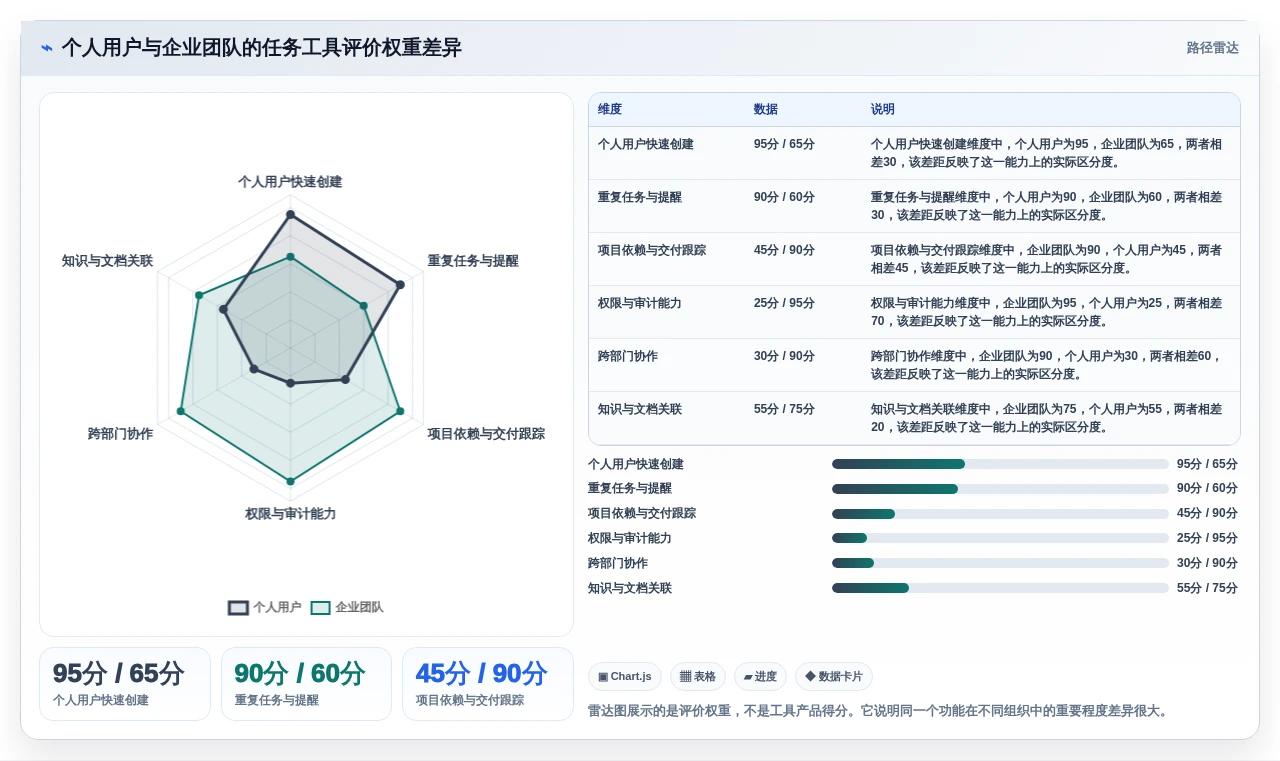Click 企业团队 point on 项目依赖与交付跟踪 axis
Image resolution: width=1280 pixels, height=761 pixels.
[399, 411]
